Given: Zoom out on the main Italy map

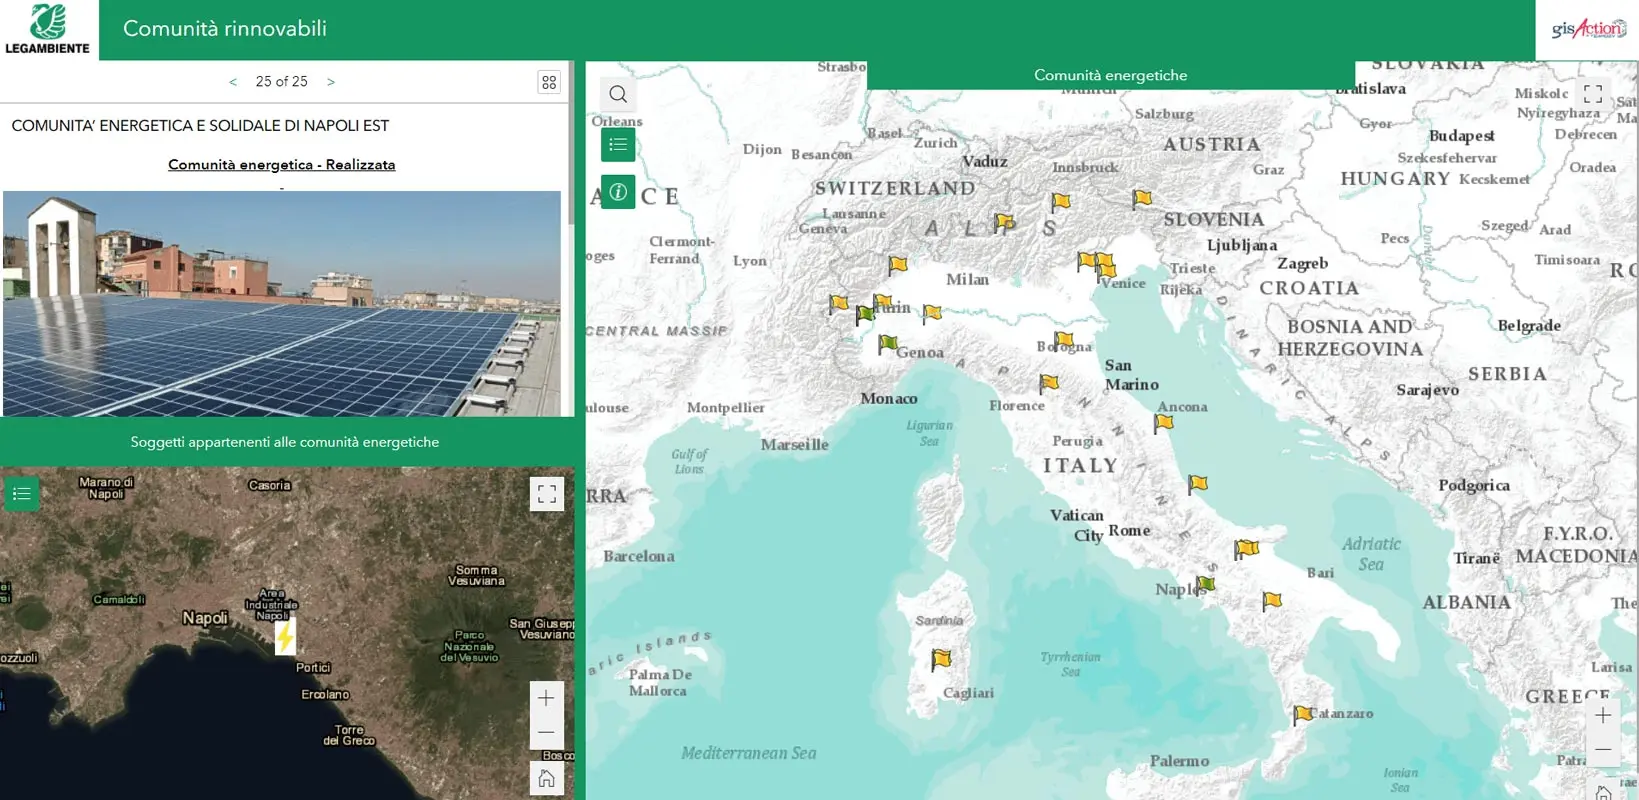Looking at the screenshot, I should click(x=1603, y=750).
